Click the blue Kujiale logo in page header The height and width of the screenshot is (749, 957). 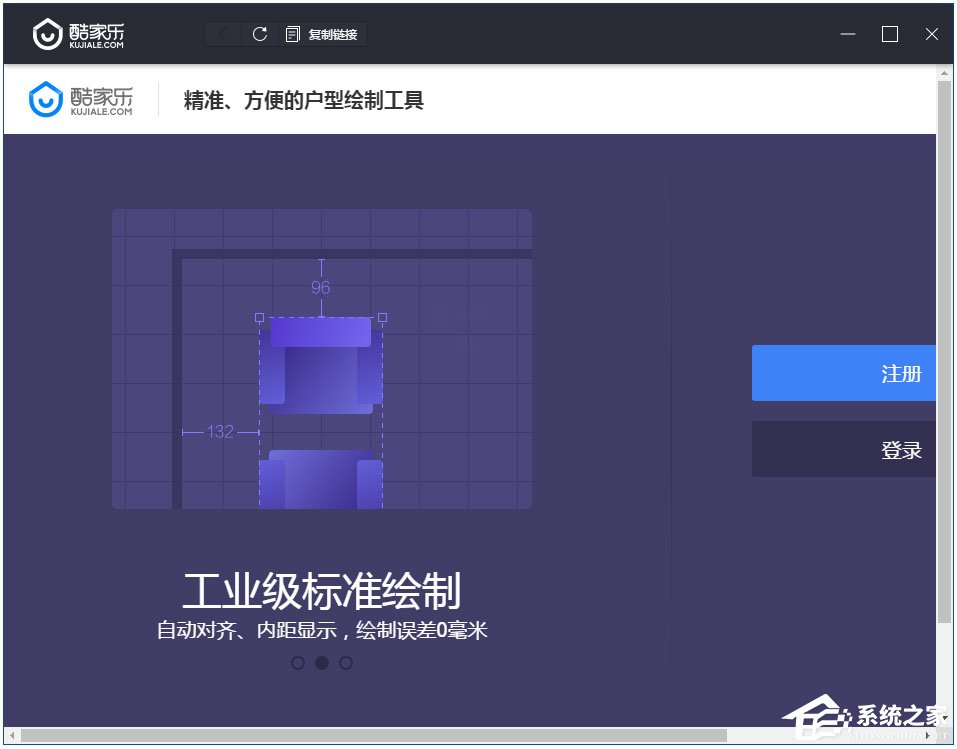[x=81, y=99]
